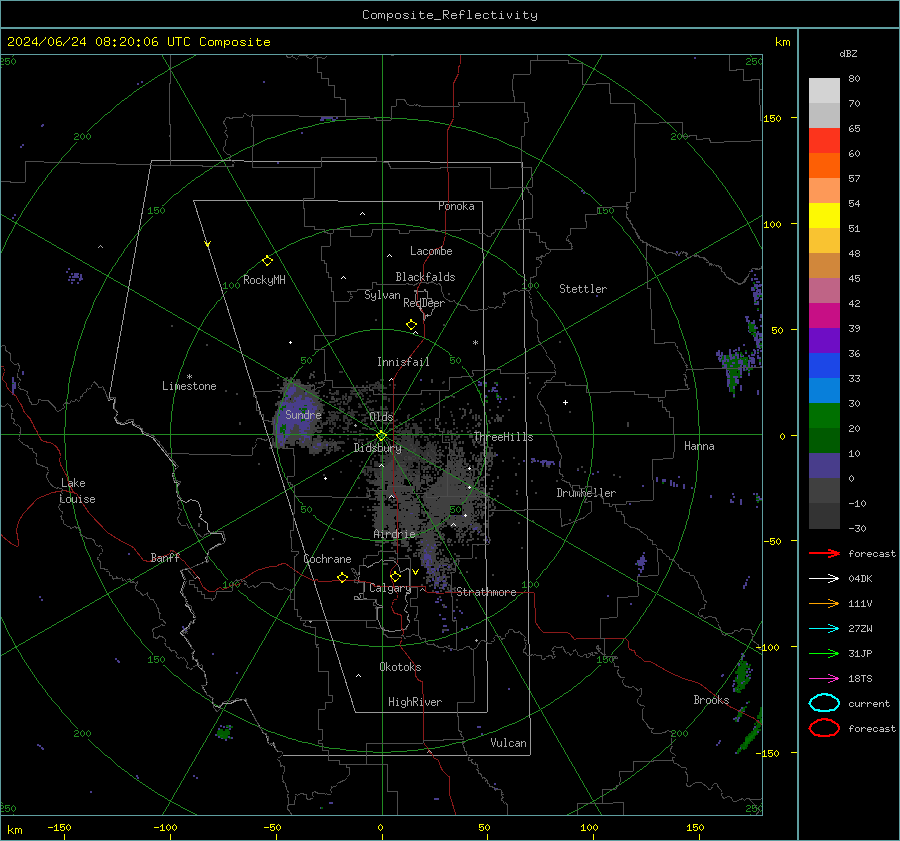Select the Okotoks label
Image resolution: width=900 pixels, height=841 pixels.
coord(400,666)
